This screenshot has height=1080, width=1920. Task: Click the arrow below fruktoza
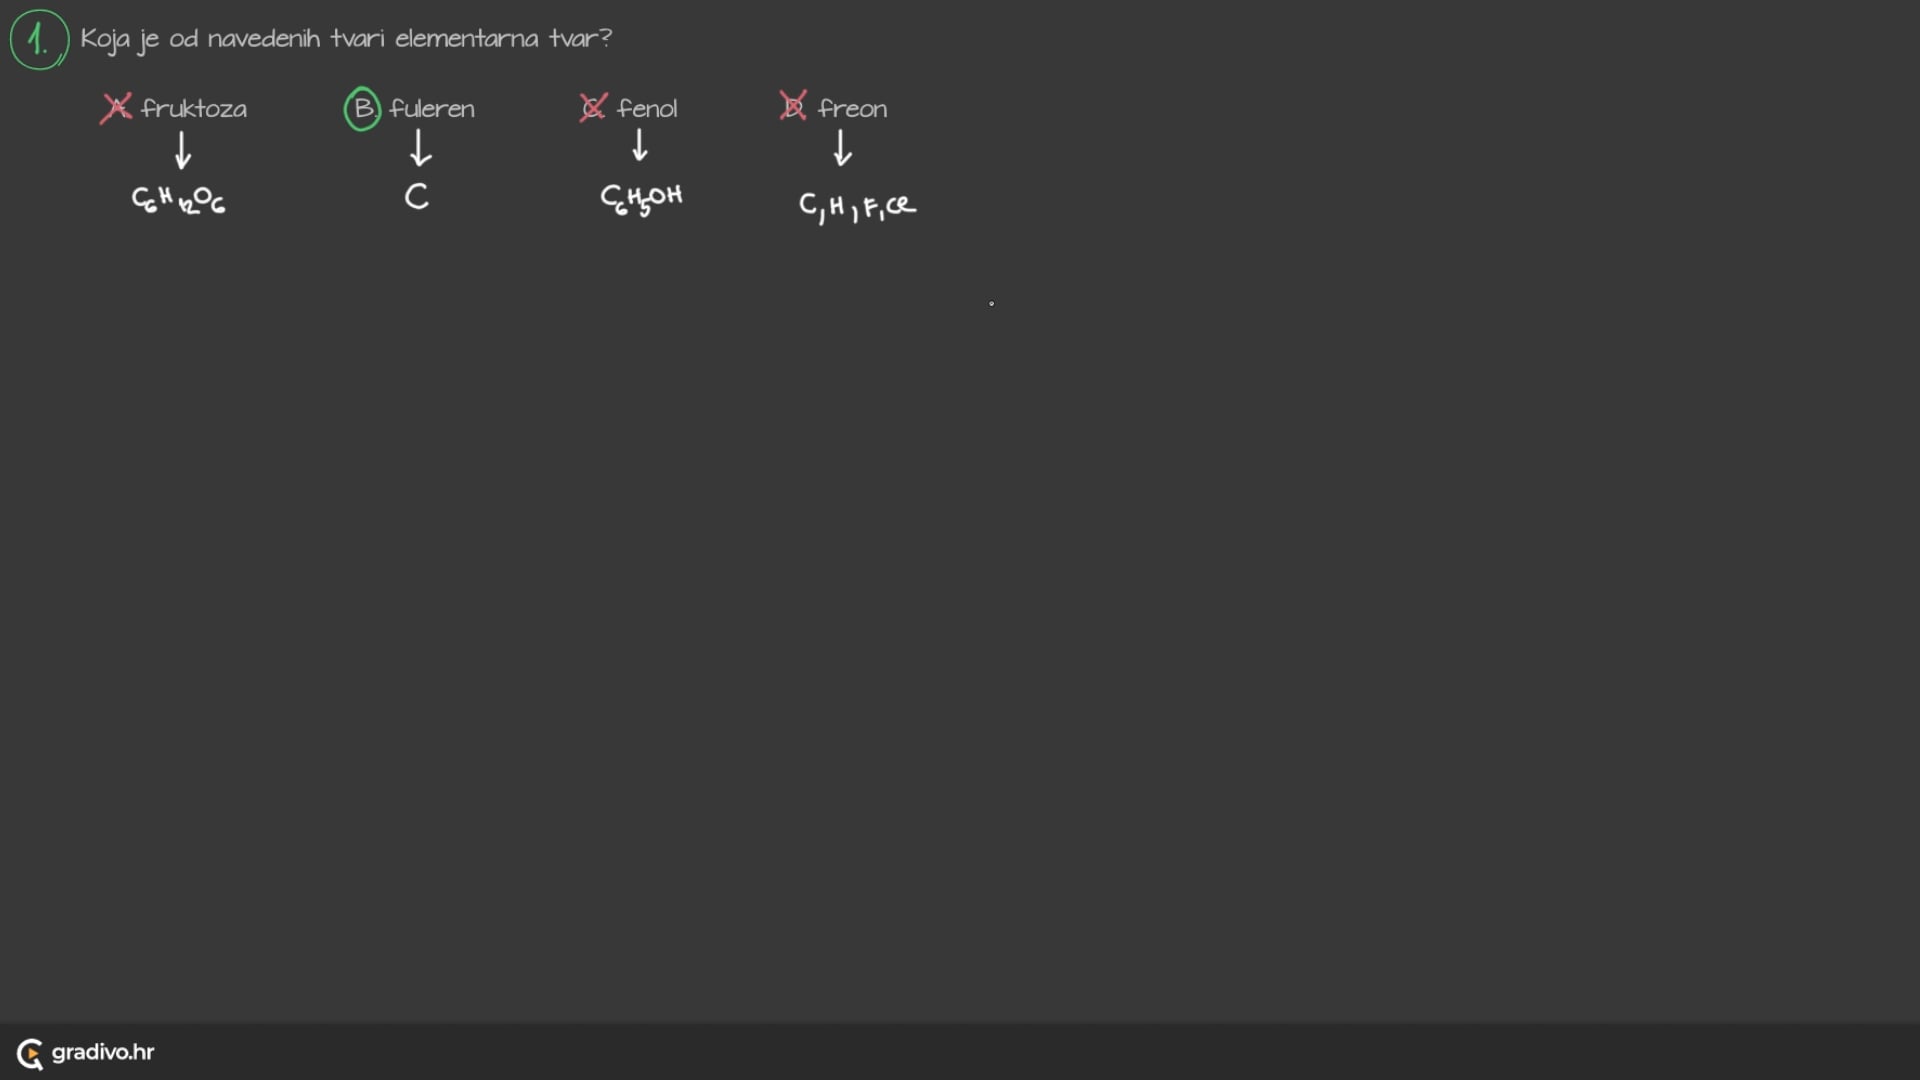click(183, 150)
